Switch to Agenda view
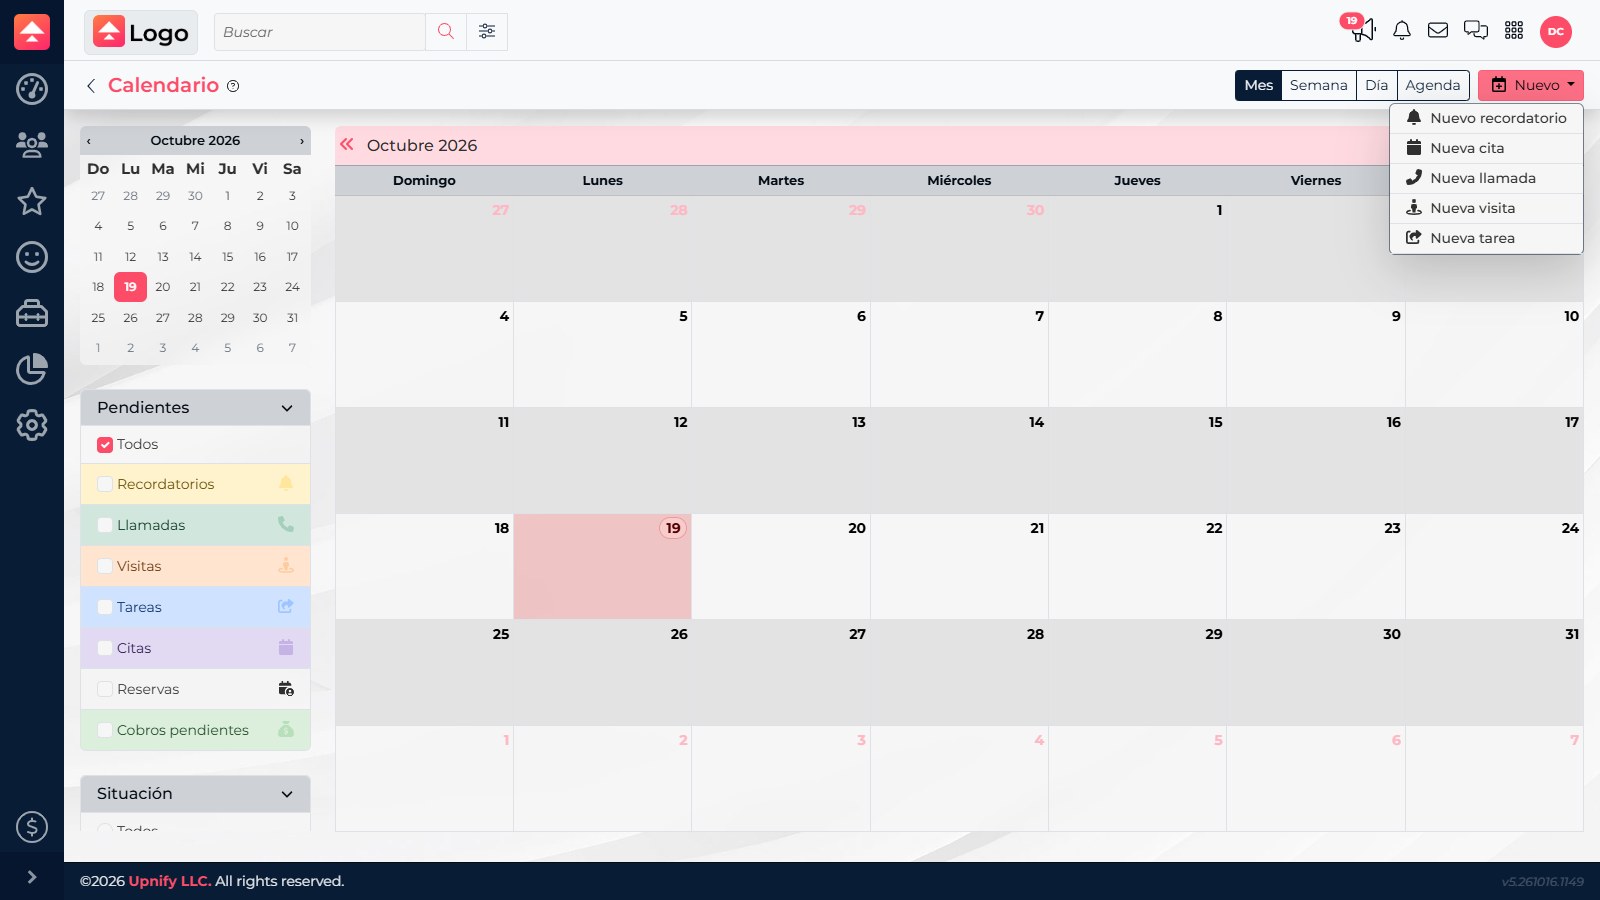The height and width of the screenshot is (900, 1600). pyautogui.click(x=1433, y=85)
